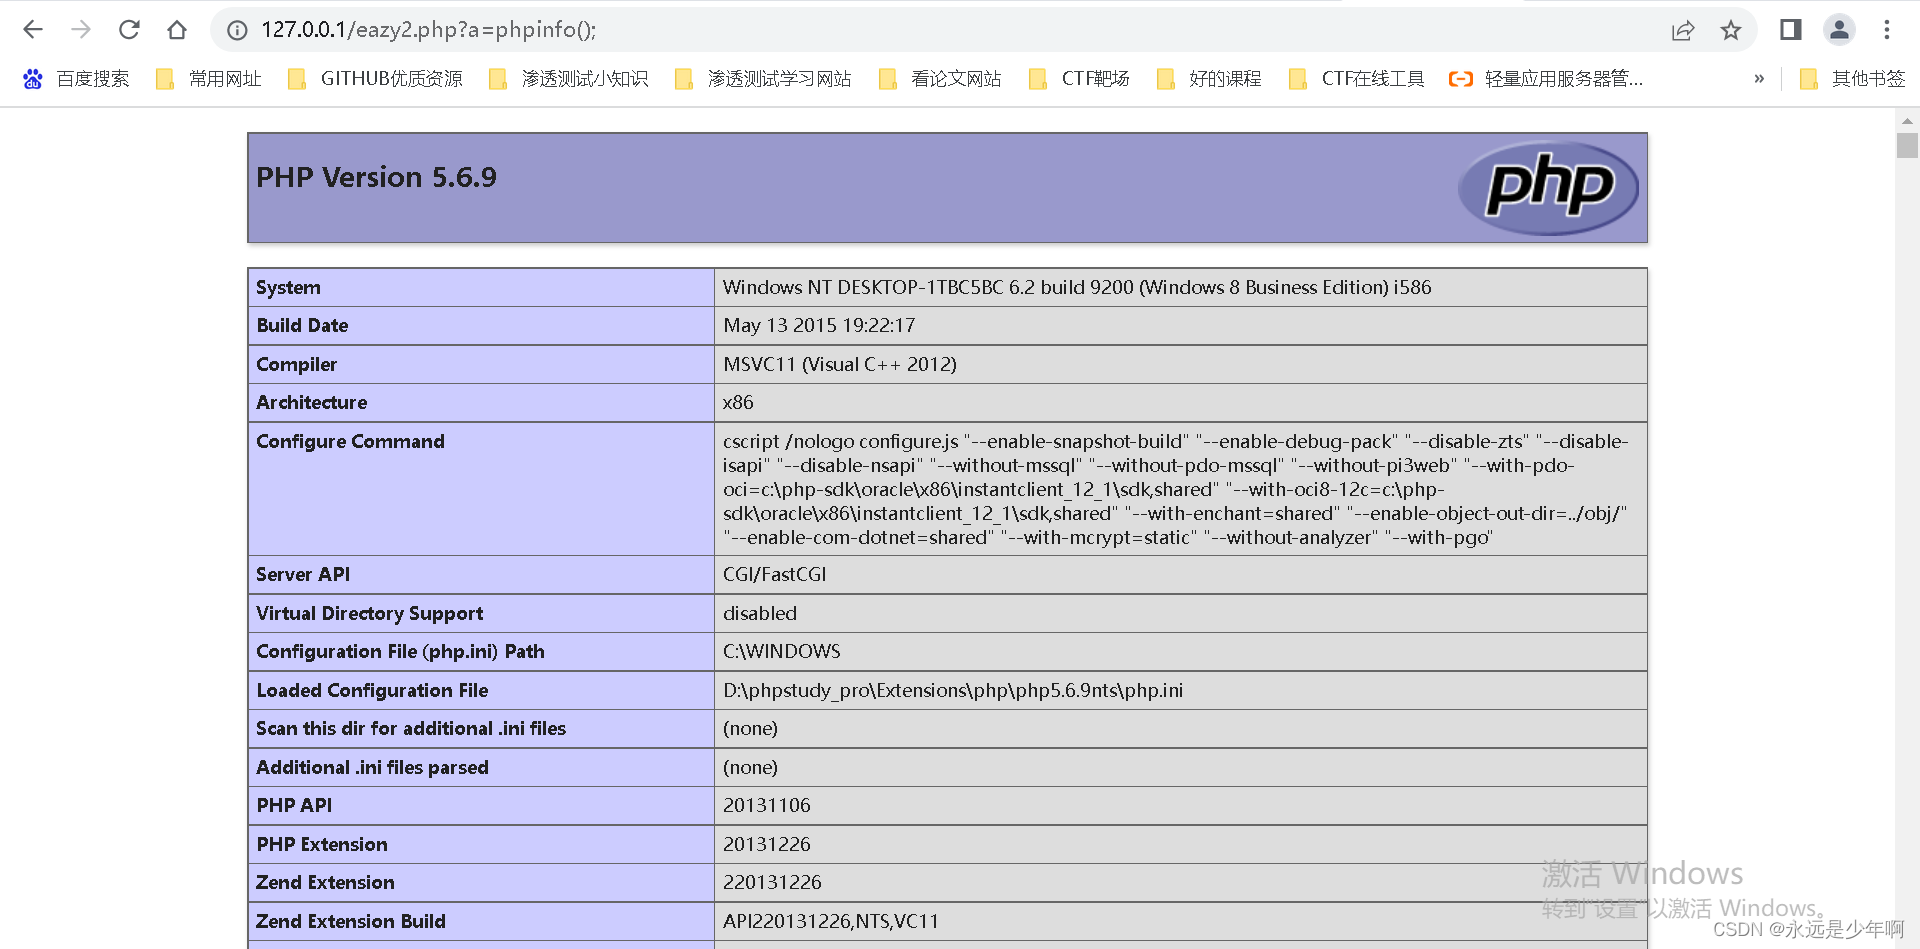
Task: Select the Zend Extension Build label
Action: pos(351,922)
